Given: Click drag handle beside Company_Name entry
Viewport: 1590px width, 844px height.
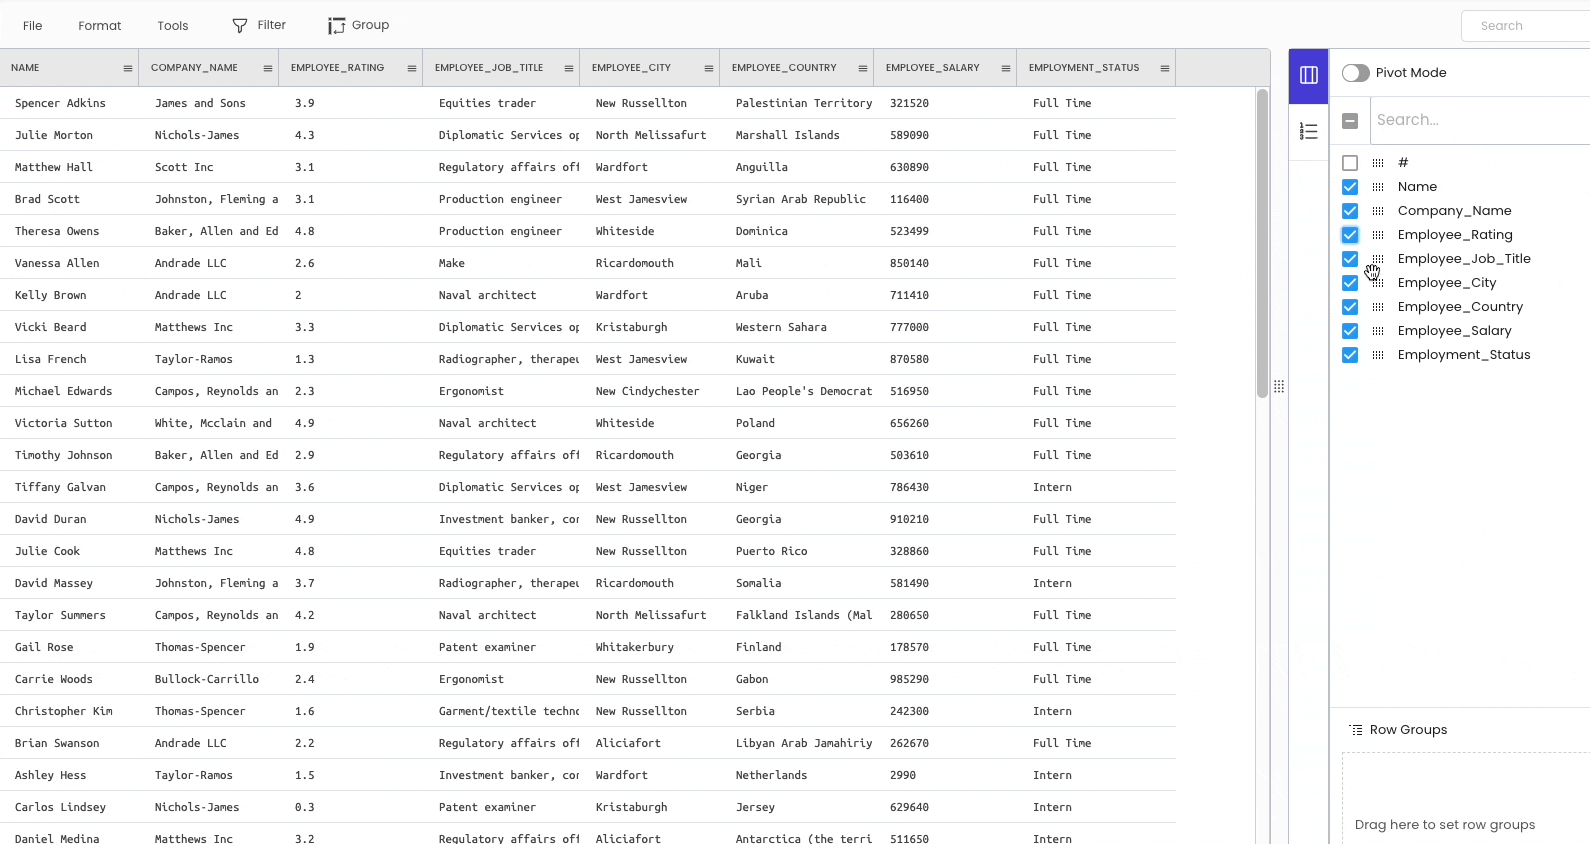Looking at the screenshot, I should coord(1378,211).
